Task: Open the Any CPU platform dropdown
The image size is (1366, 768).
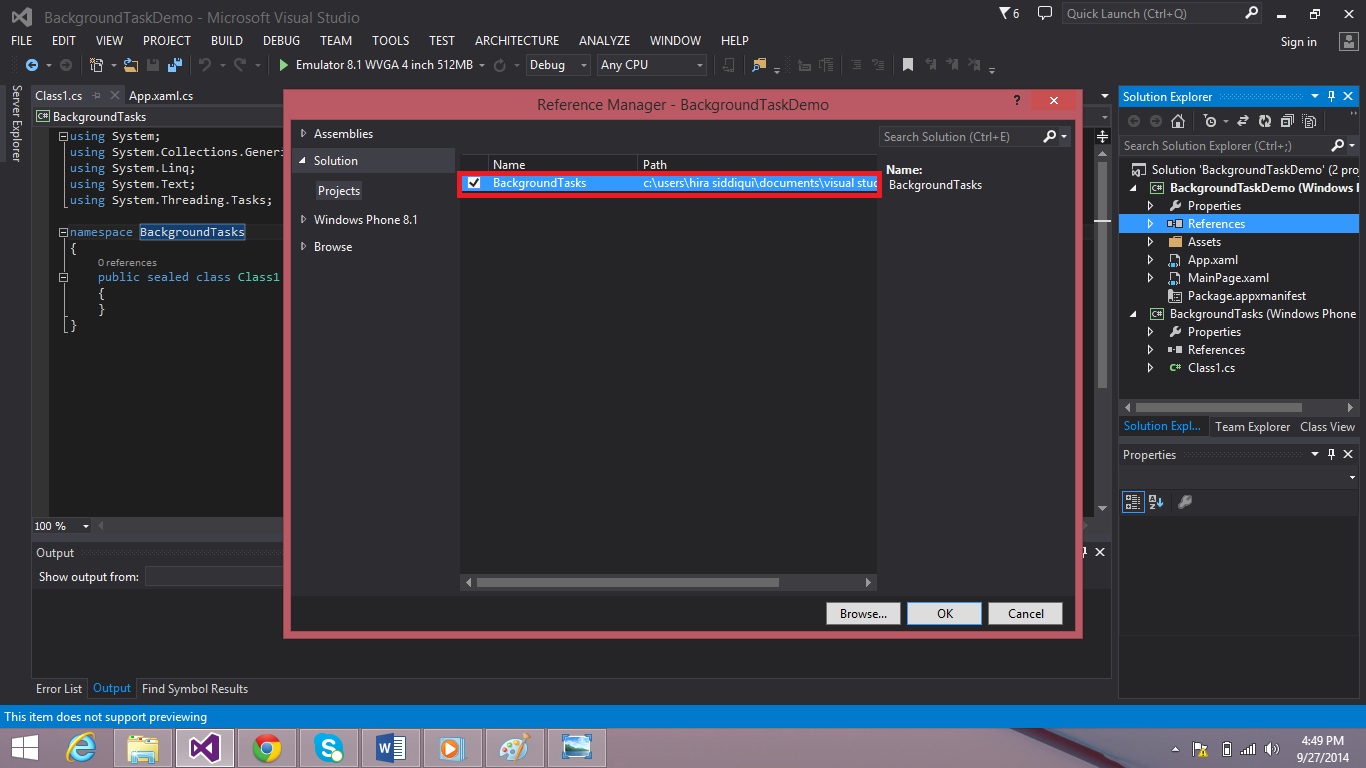Action: (652, 65)
